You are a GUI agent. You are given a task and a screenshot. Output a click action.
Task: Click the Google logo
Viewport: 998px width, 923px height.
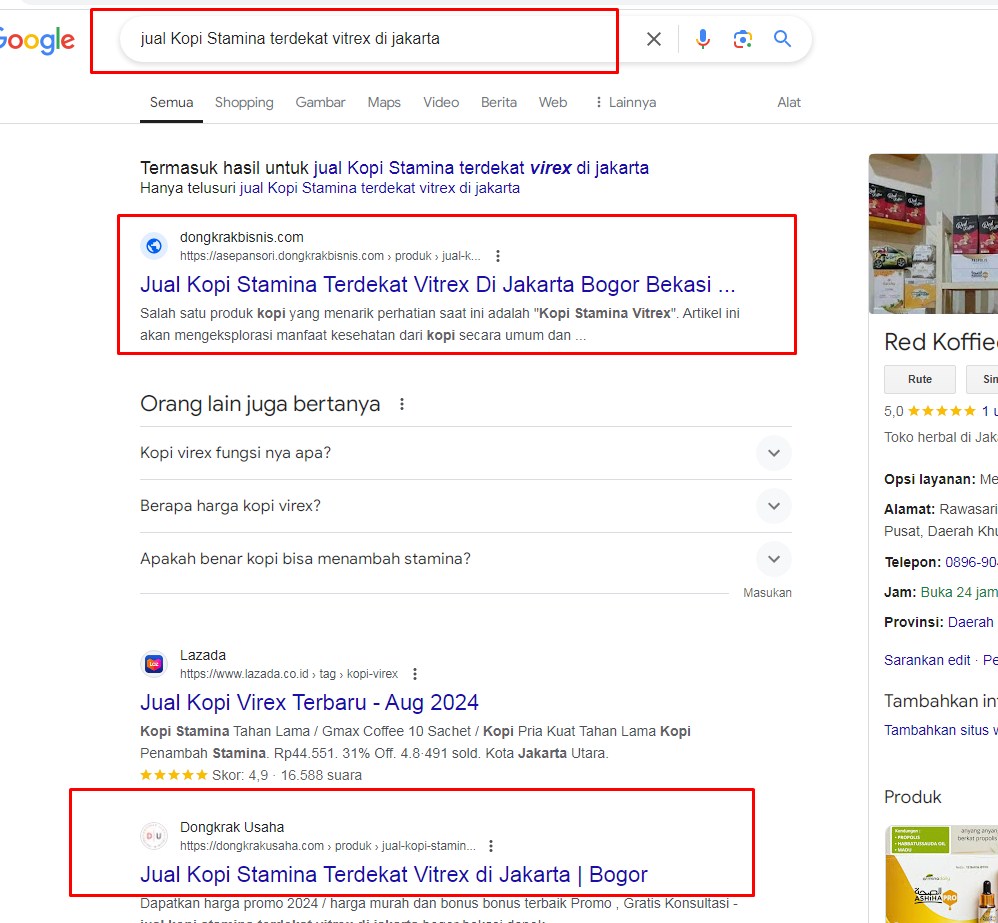37,41
